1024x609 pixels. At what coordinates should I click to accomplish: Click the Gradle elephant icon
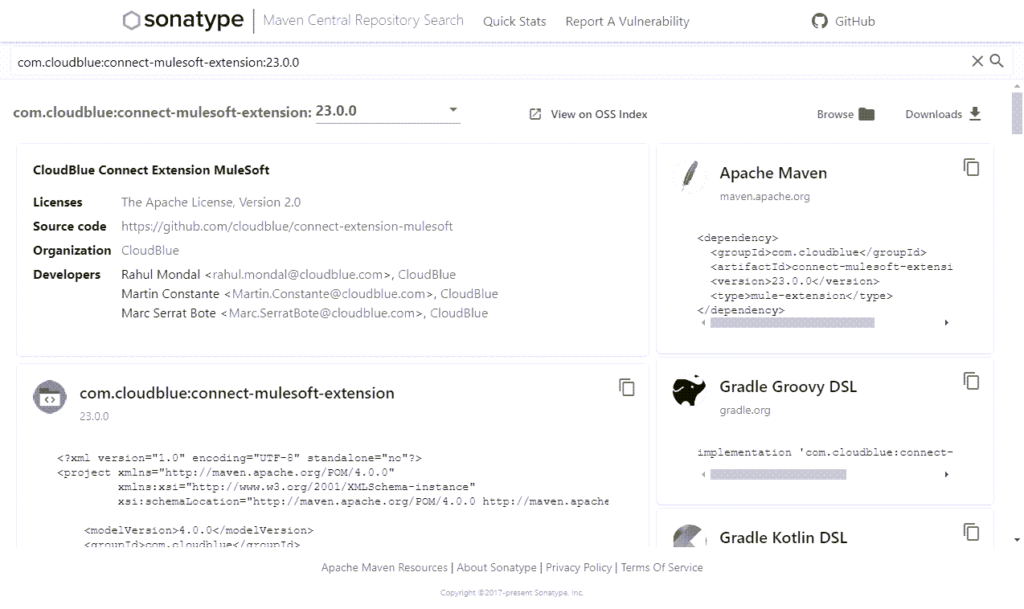point(689,390)
